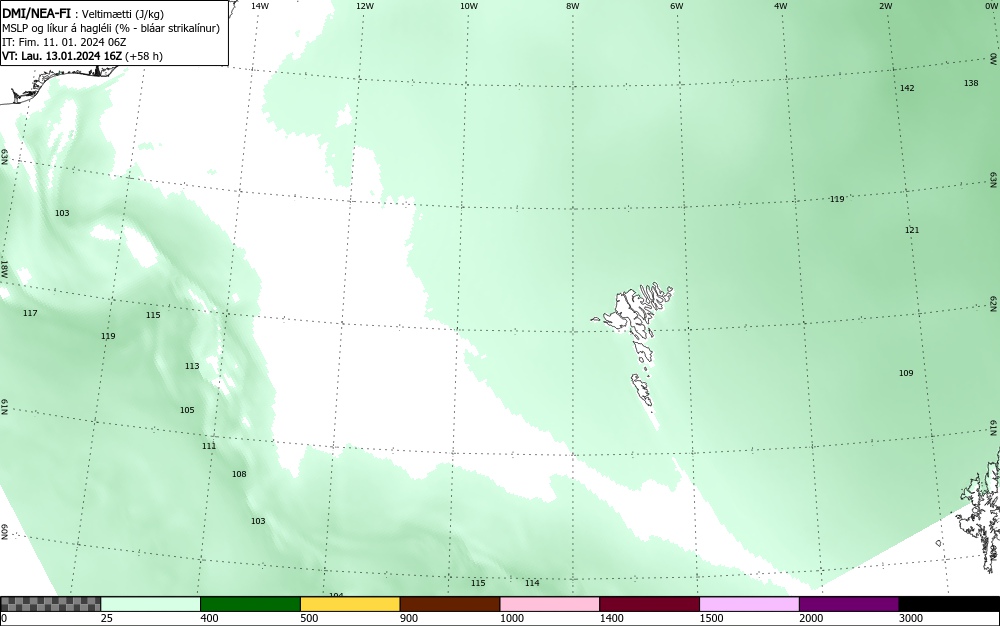Click the value 142 on the map
The height and width of the screenshot is (626, 1000).
(907, 88)
